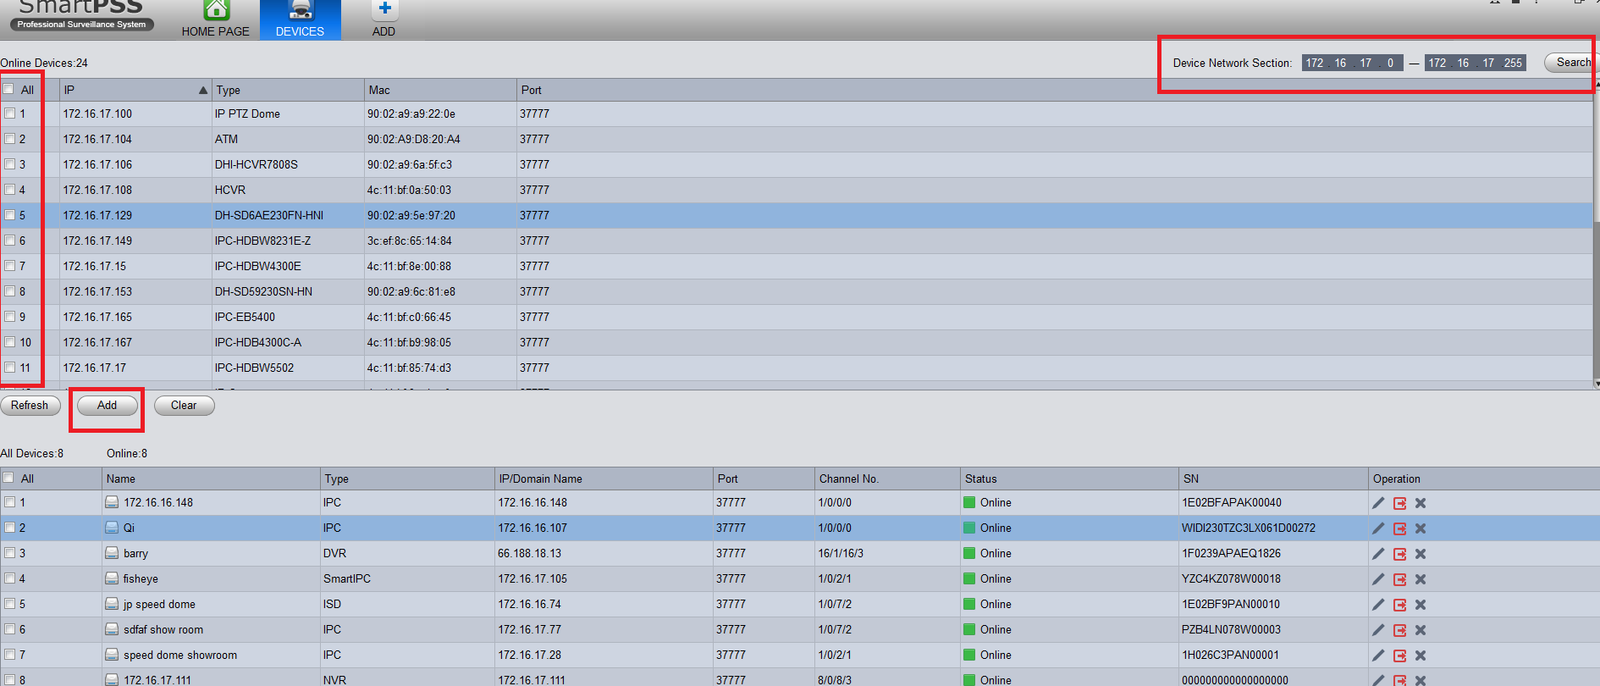Image resolution: width=1600 pixels, height=686 pixels.
Task: Edit the Qi device with pencil icon
Action: pos(1378,528)
